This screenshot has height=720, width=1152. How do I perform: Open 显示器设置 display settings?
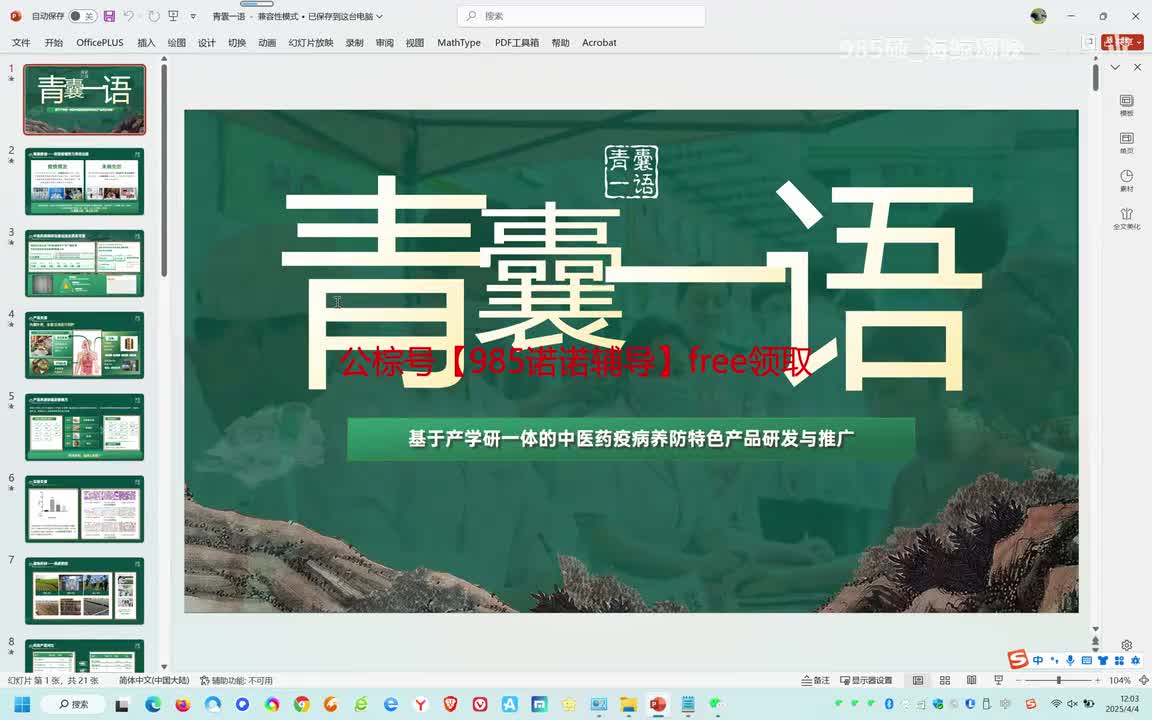coord(866,680)
